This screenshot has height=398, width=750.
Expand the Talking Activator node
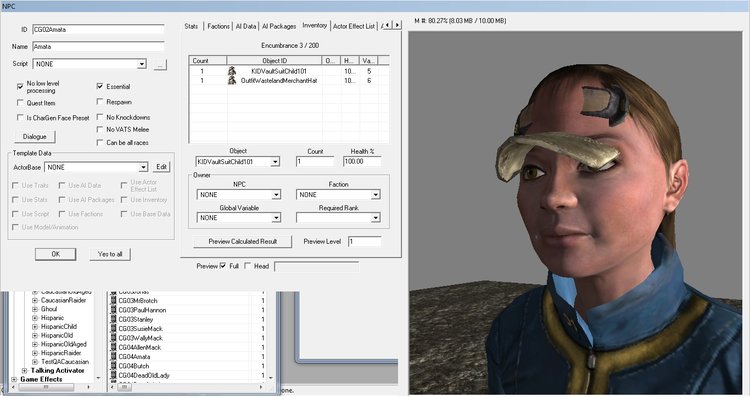coord(24,371)
